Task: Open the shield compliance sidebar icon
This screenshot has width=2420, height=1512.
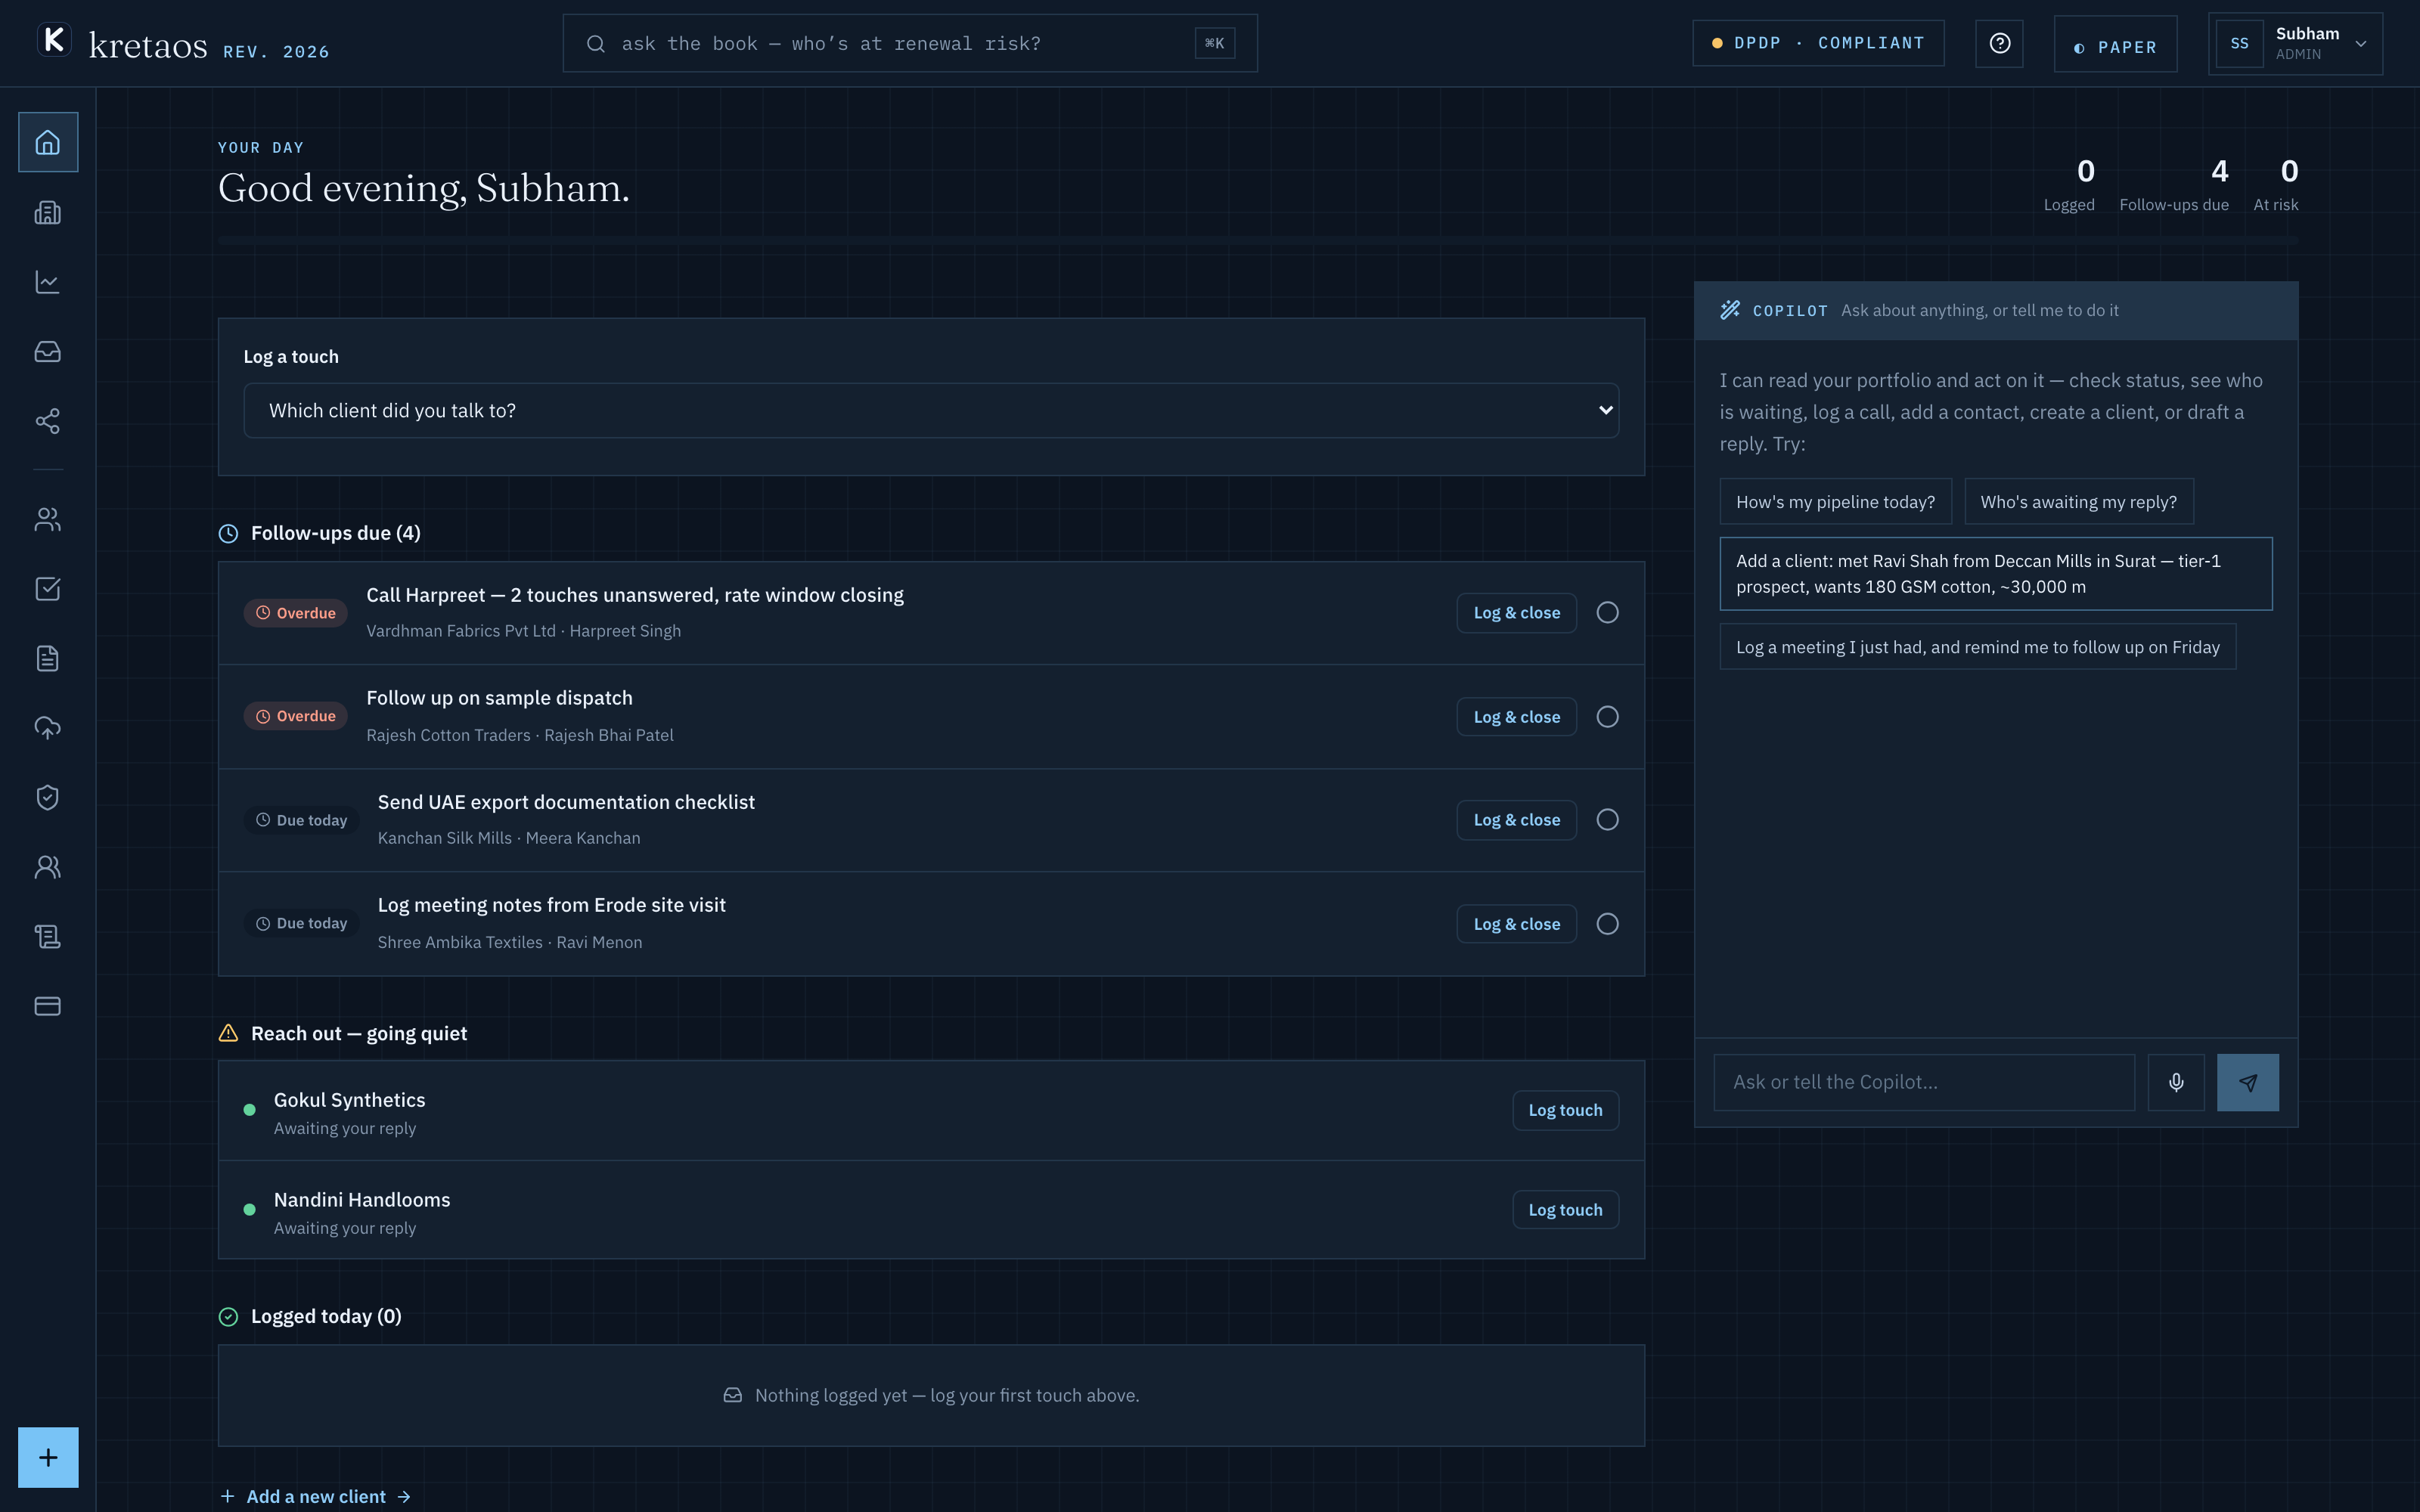Action: point(48,797)
